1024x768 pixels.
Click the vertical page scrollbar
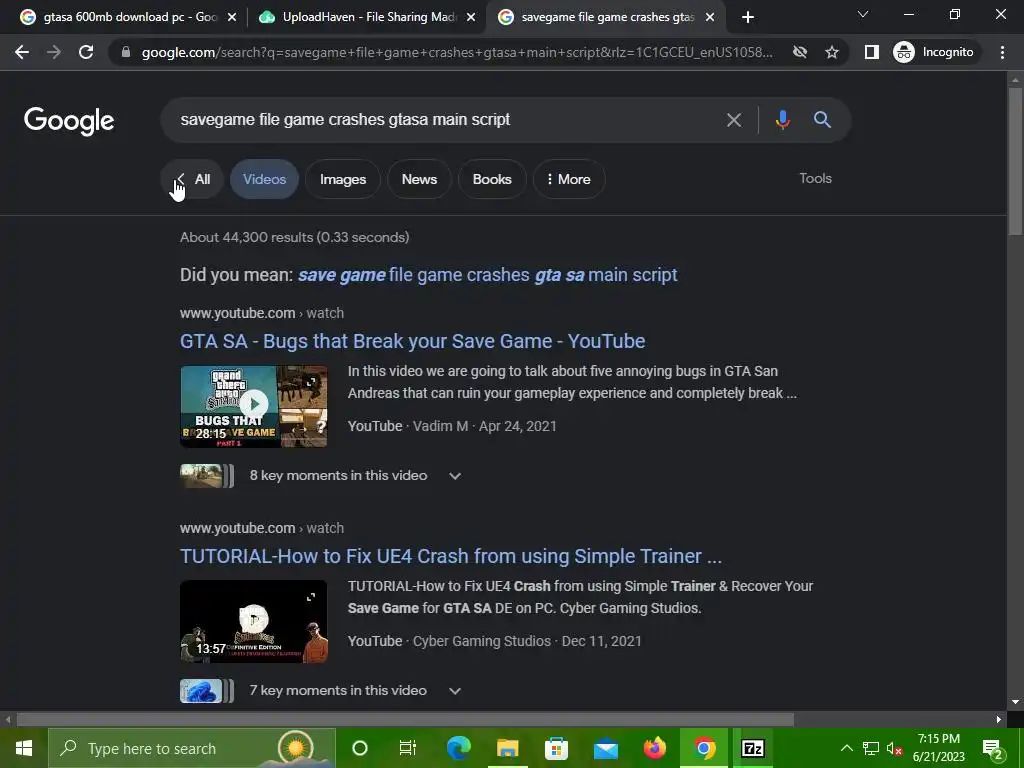pos(1015,160)
